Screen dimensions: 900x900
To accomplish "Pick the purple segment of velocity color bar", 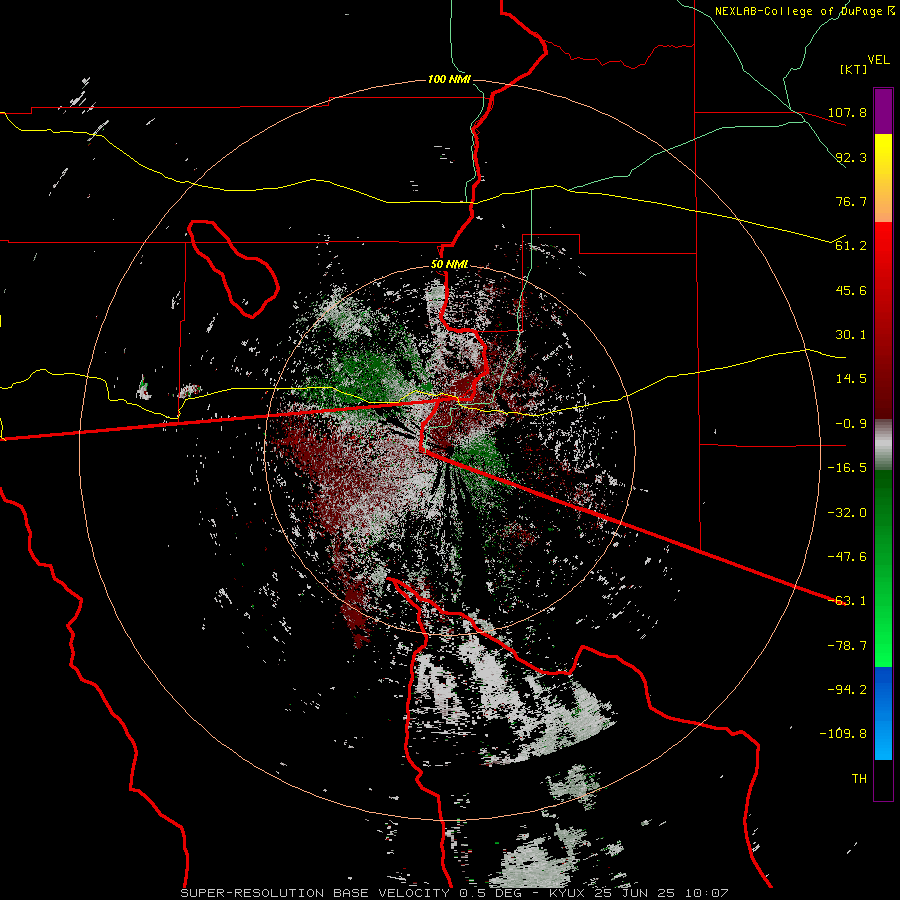I will 883,111.
